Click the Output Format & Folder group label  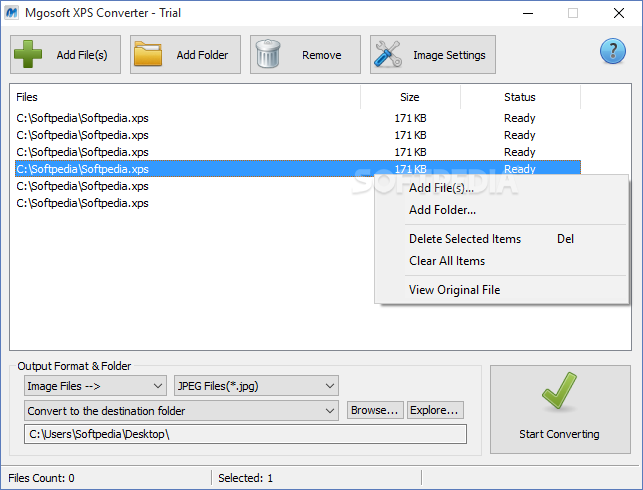click(x=74, y=366)
